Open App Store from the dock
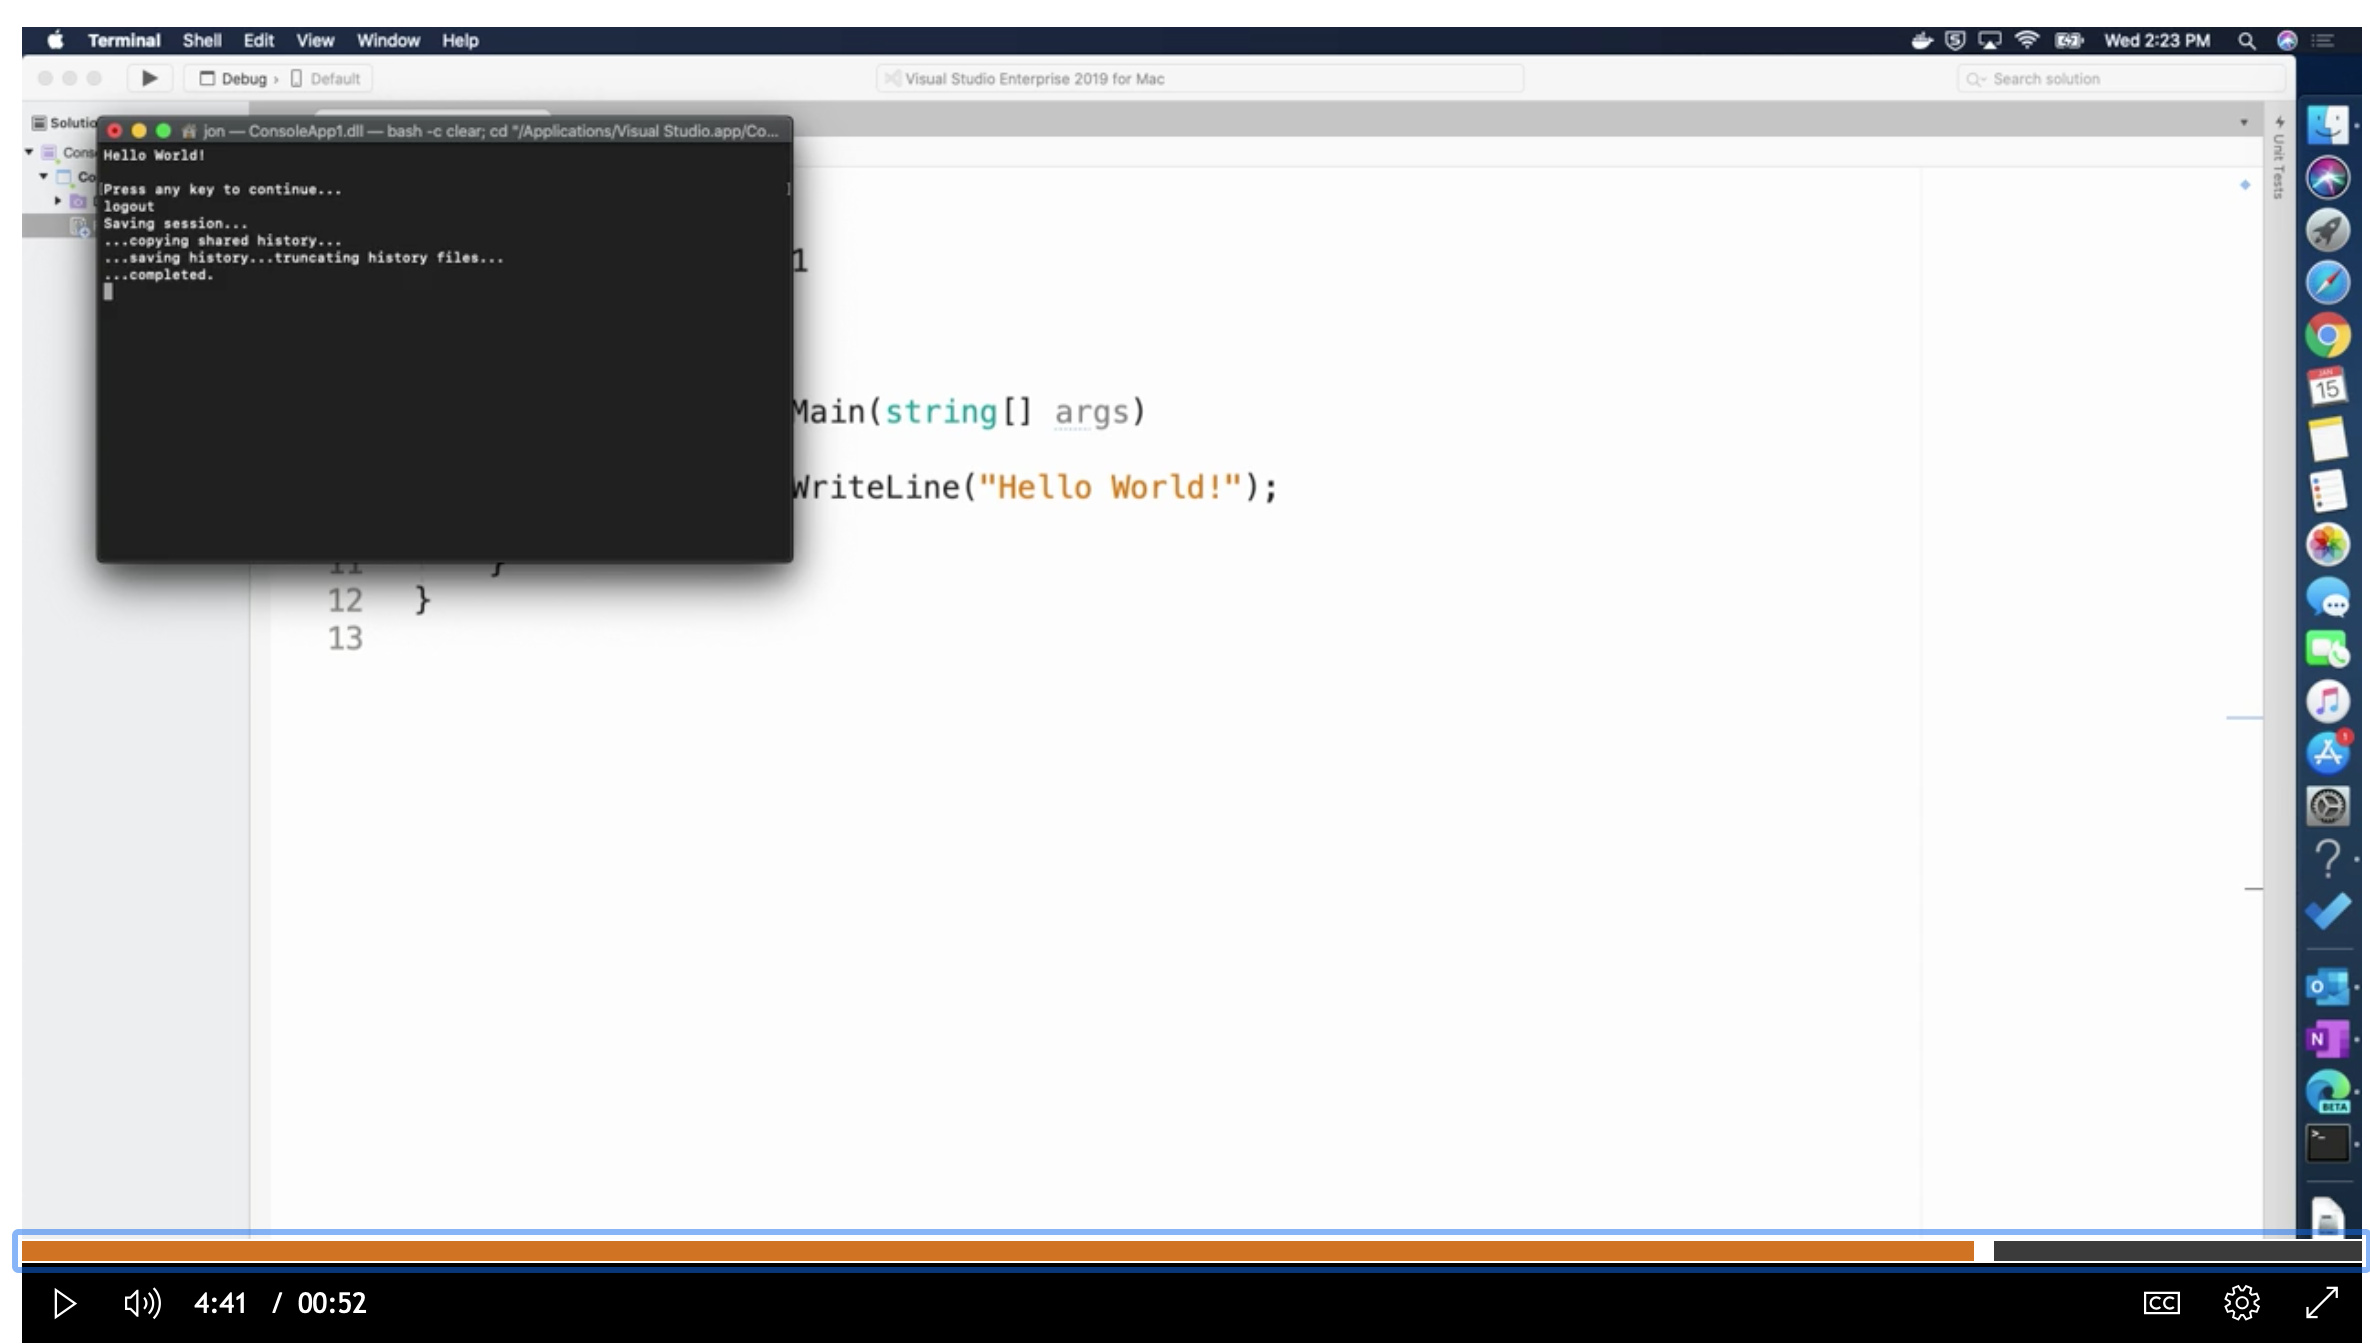This screenshot has height=1344, width=2370. point(2327,754)
